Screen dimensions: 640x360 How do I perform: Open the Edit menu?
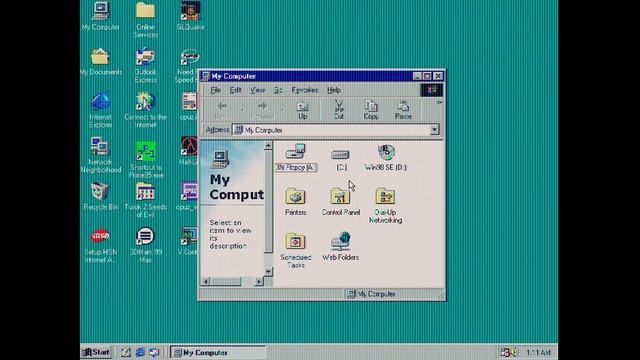[235, 90]
